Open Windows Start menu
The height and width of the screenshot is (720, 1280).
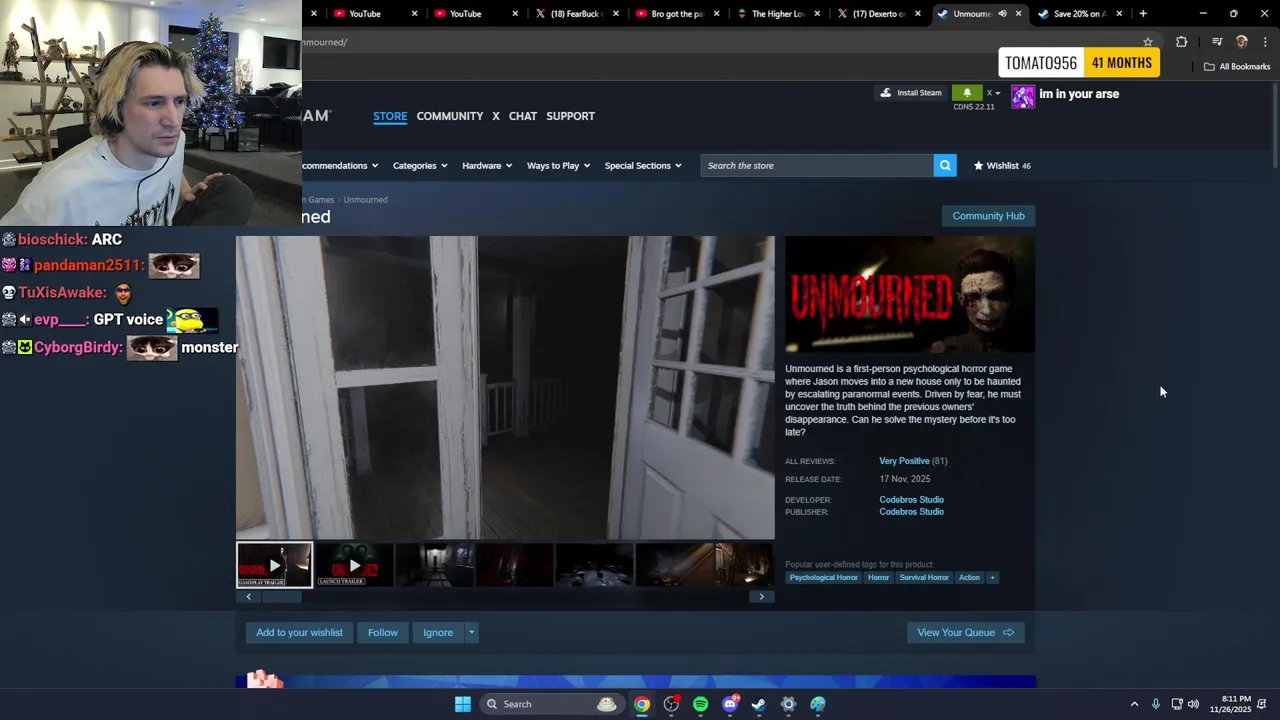pyautogui.click(x=463, y=704)
